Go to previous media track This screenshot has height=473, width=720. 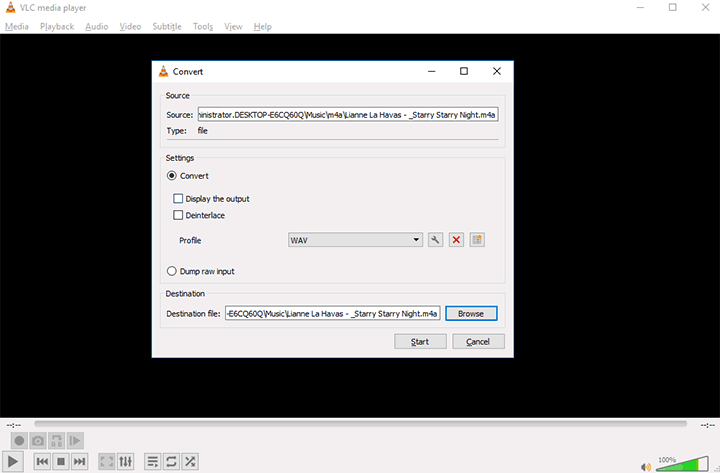[42, 462]
